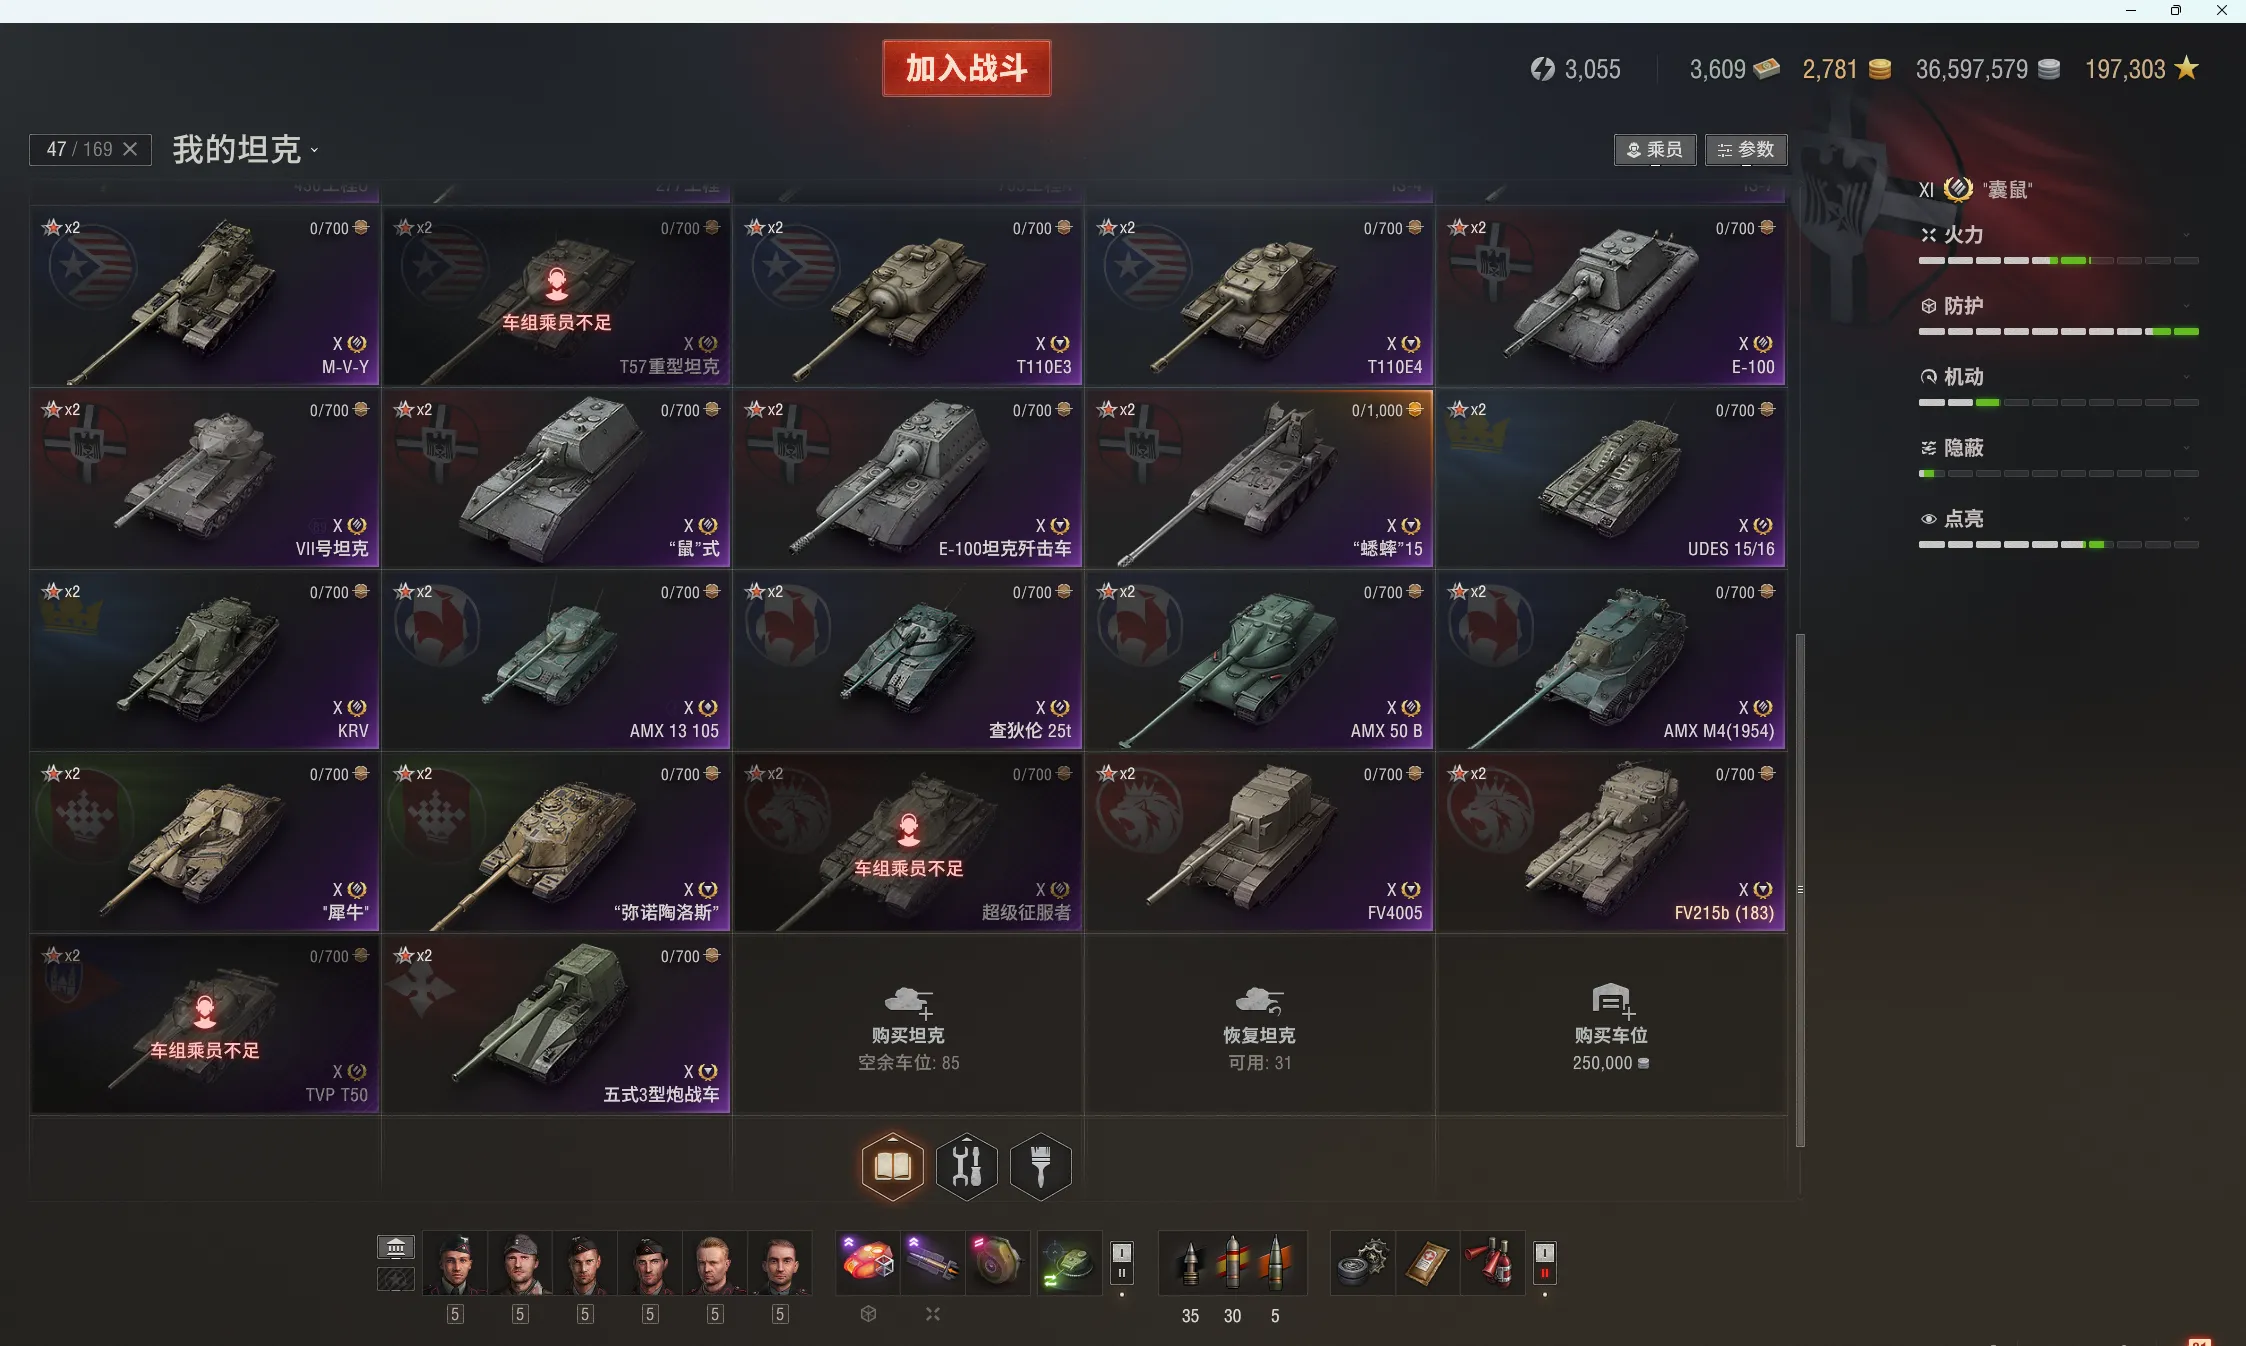Open the paintbrush exterior customization icon
This screenshot has height=1346, width=2246.
click(x=1041, y=1166)
